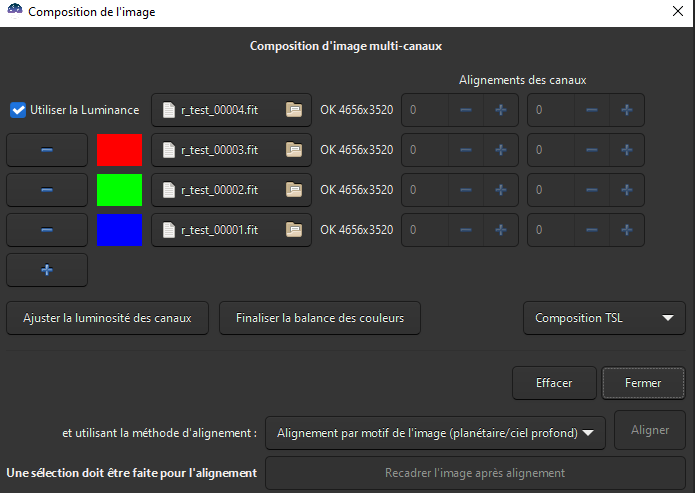Viewport: 695px width, 493px height.
Task: Click the Fermer button
Action: (x=643, y=383)
